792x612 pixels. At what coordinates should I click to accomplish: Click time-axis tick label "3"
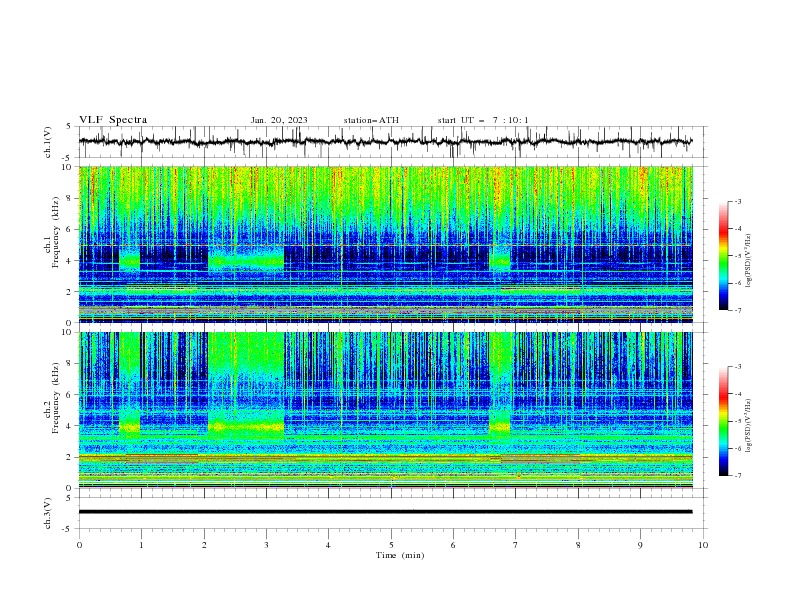point(266,545)
